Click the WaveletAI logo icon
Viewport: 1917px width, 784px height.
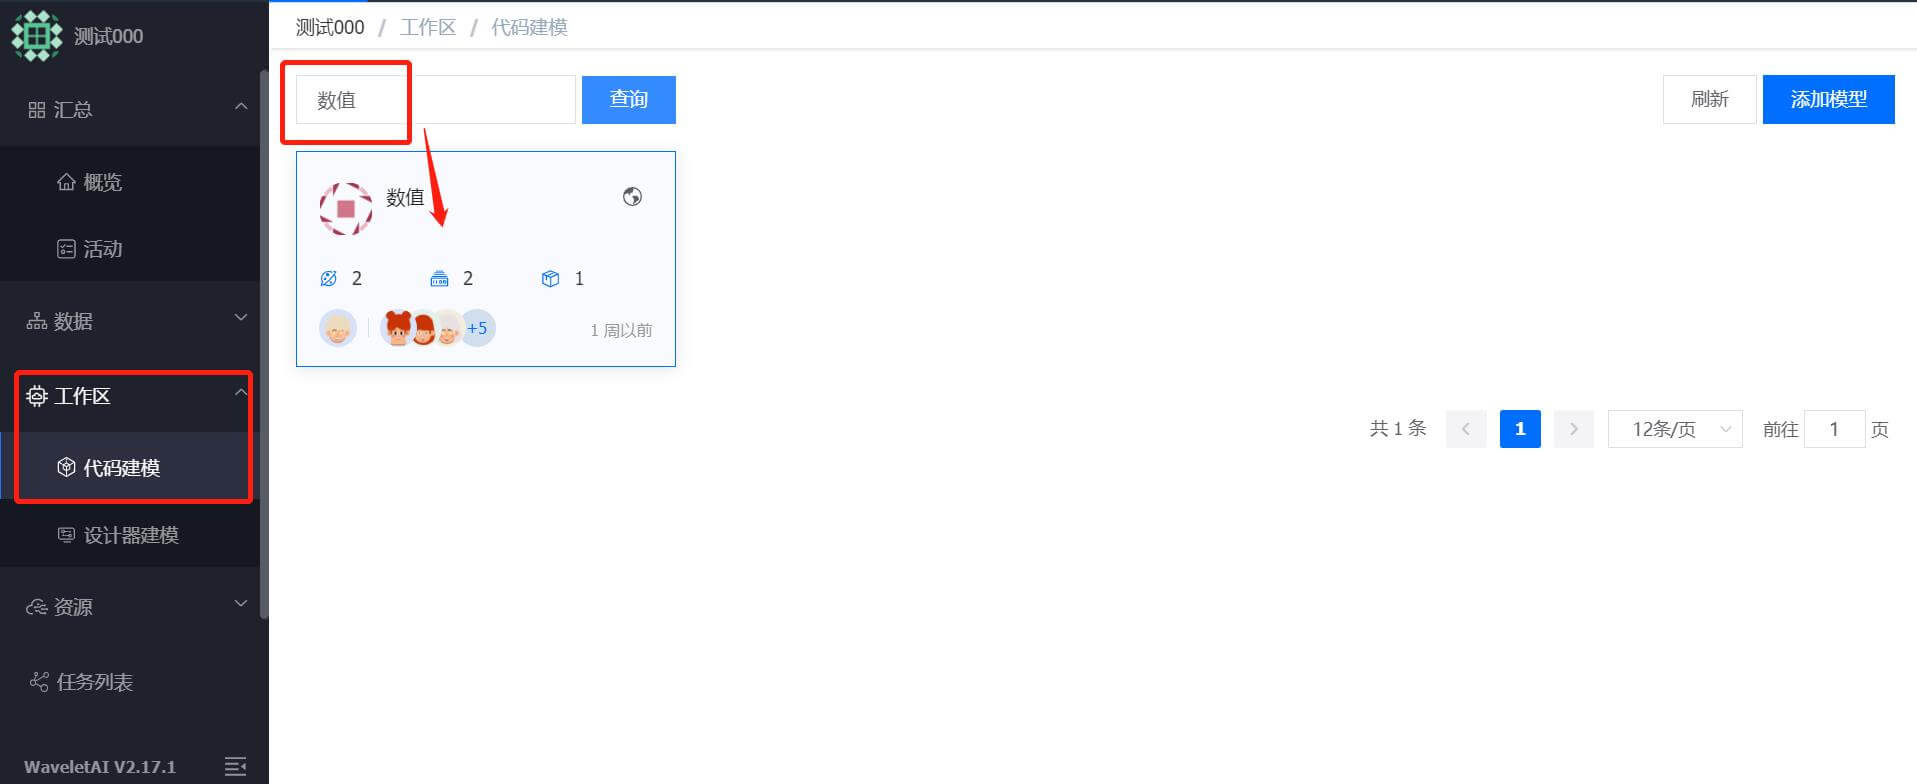36,36
